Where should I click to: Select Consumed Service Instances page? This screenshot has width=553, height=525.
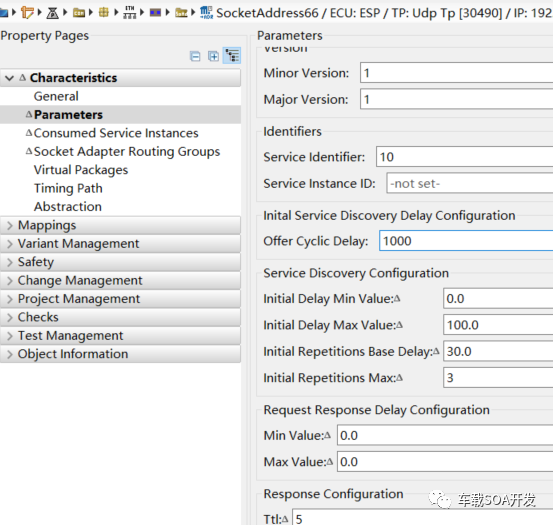[x=116, y=133]
